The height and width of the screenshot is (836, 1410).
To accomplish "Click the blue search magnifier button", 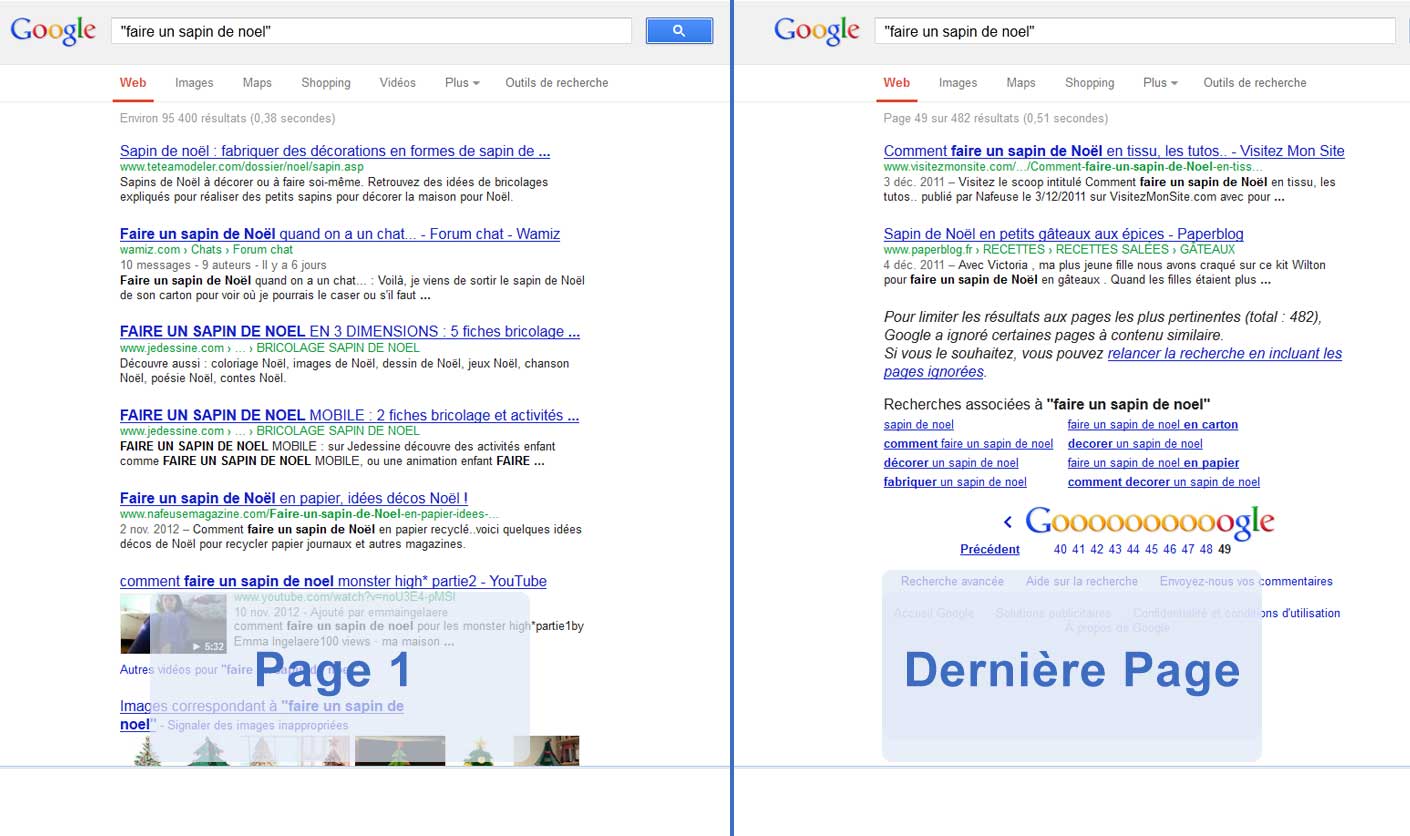I will coord(679,31).
